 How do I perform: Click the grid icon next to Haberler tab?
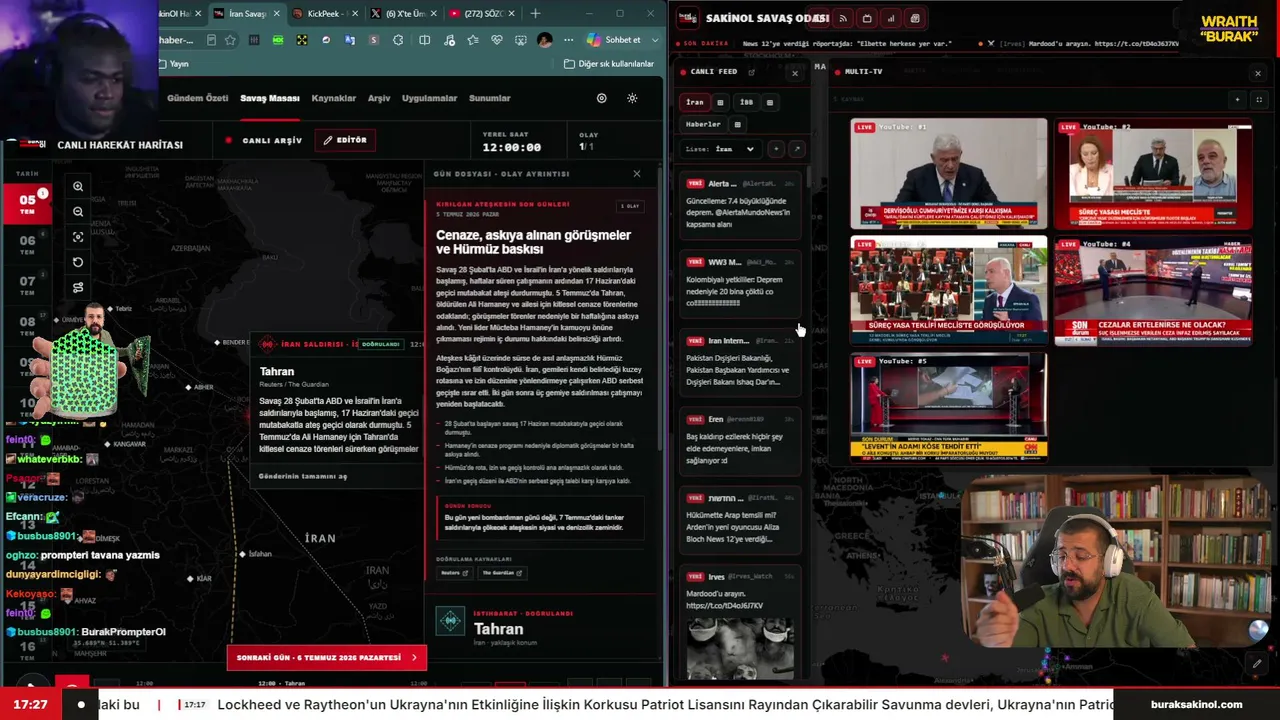point(737,124)
